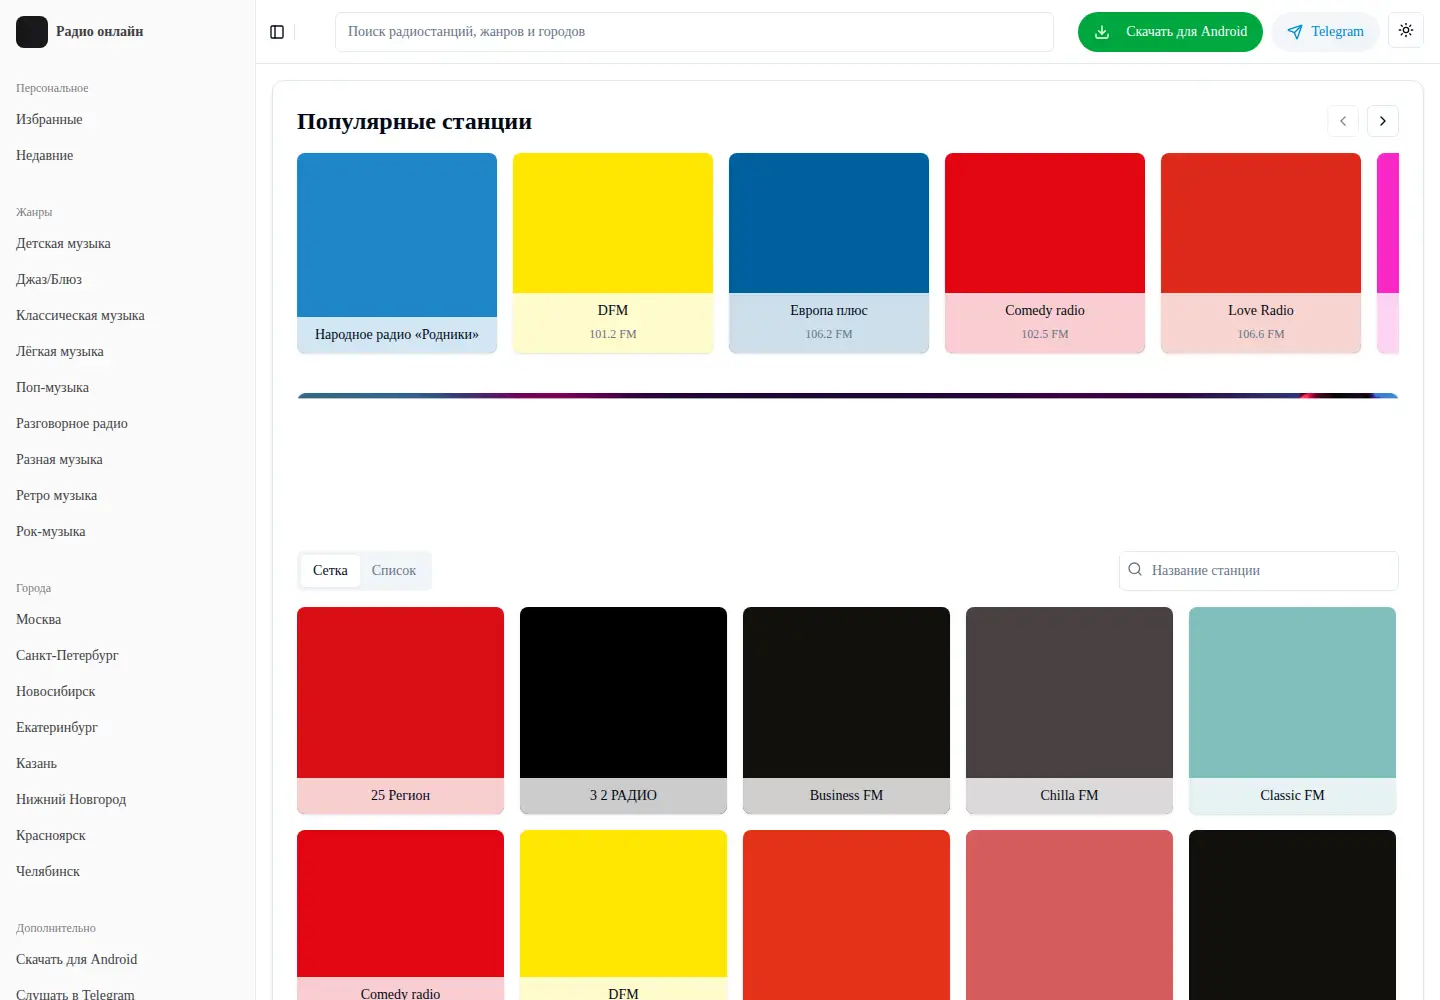This screenshot has width=1440, height=1000.
Task: Open Telegram button in the header
Action: click(x=1326, y=32)
